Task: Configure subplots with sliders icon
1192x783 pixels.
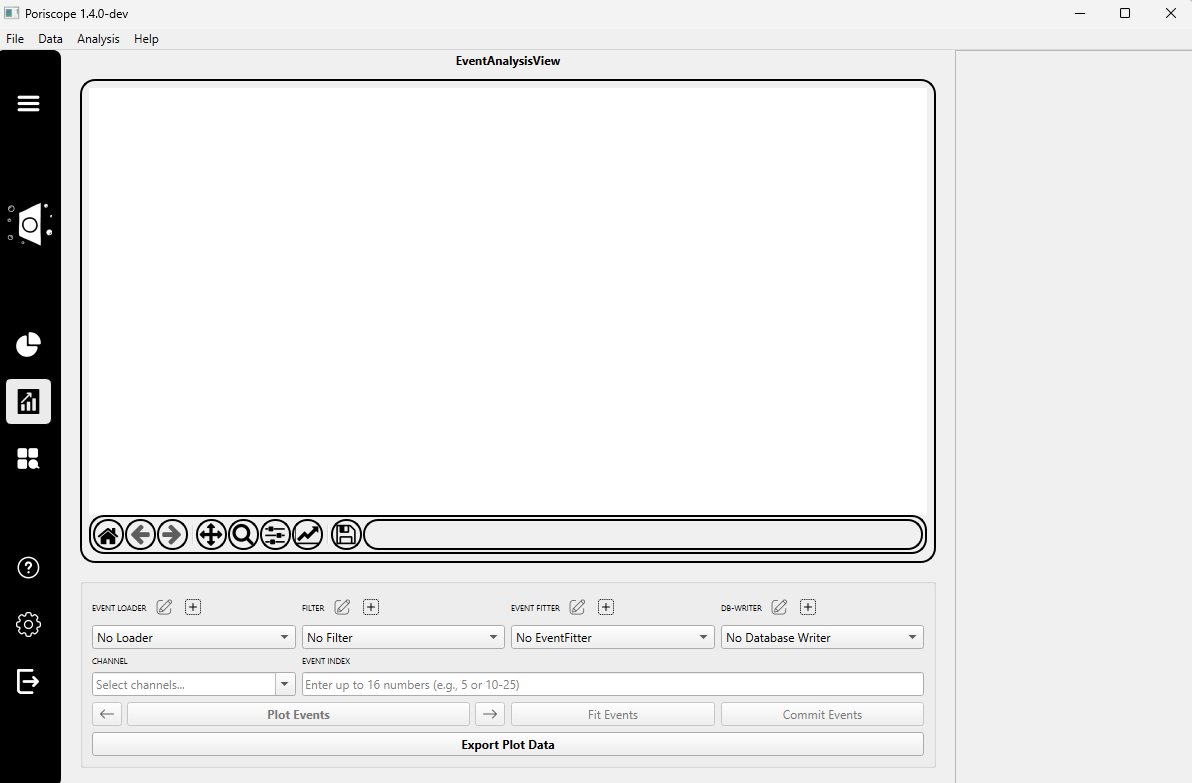Action: 275,535
